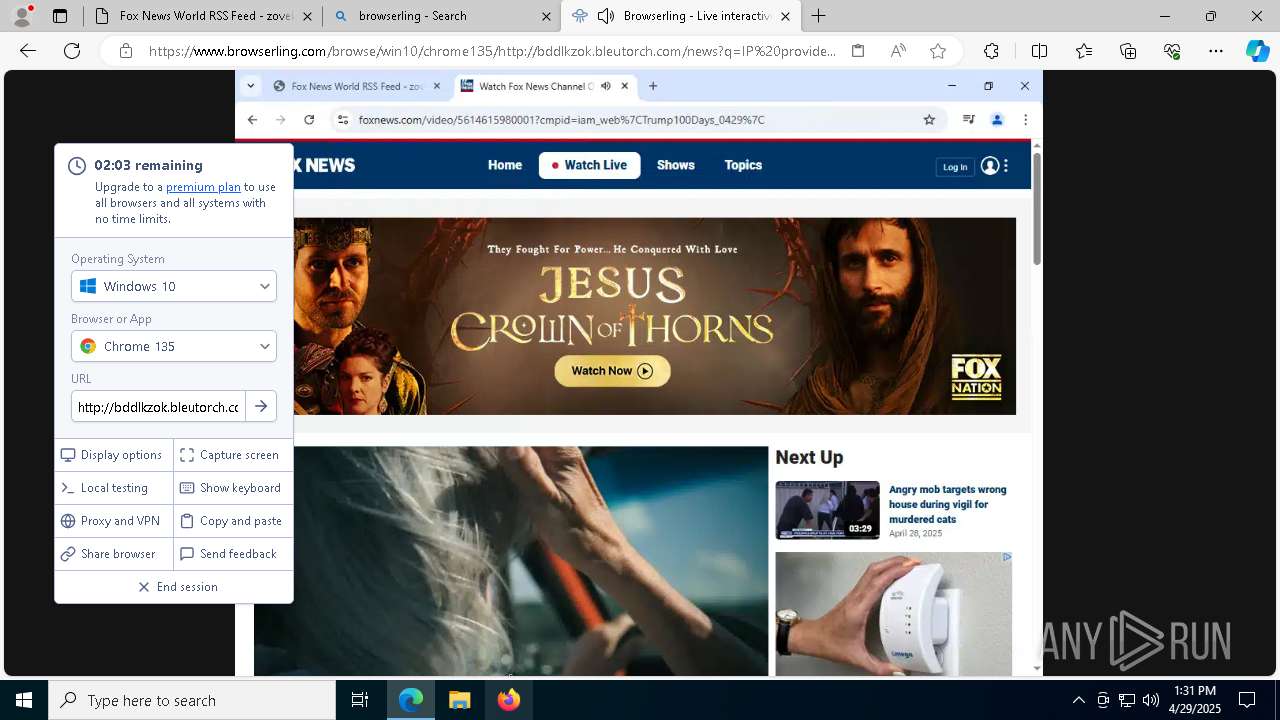Open File Explorer from taskbar

pos(460,700)
